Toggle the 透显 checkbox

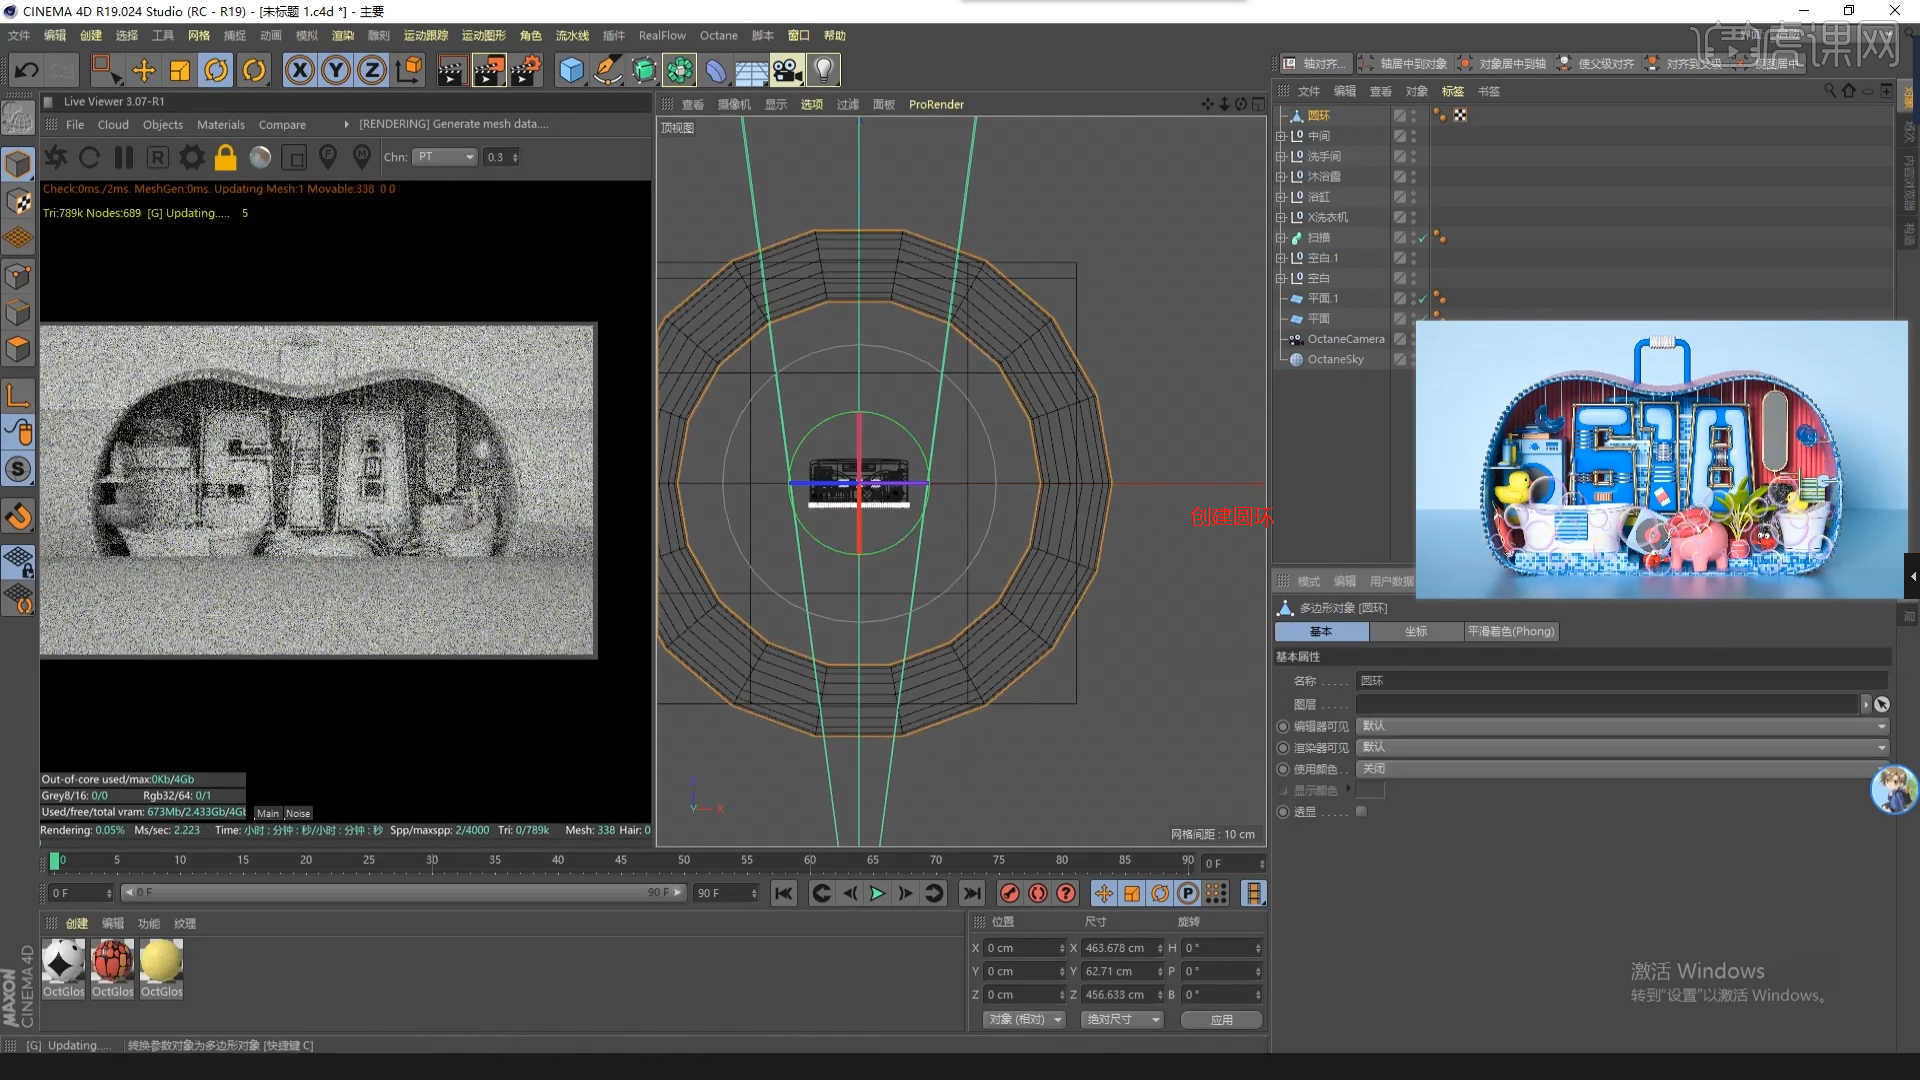(x=1361, y=812)
